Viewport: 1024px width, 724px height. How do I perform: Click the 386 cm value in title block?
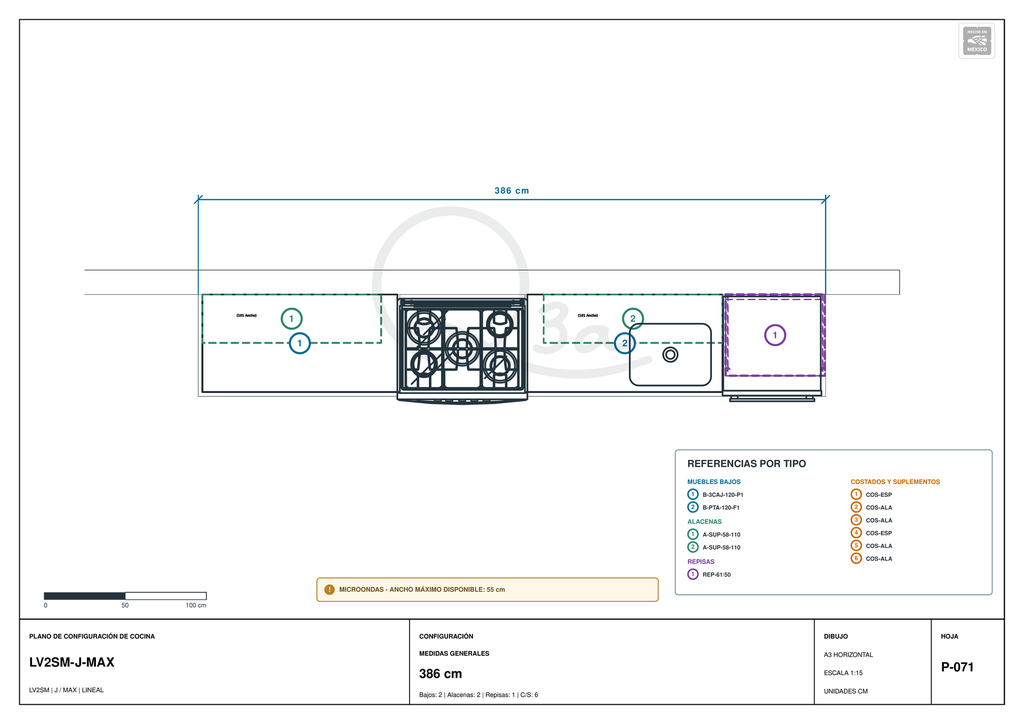click(x=440, y=674)
